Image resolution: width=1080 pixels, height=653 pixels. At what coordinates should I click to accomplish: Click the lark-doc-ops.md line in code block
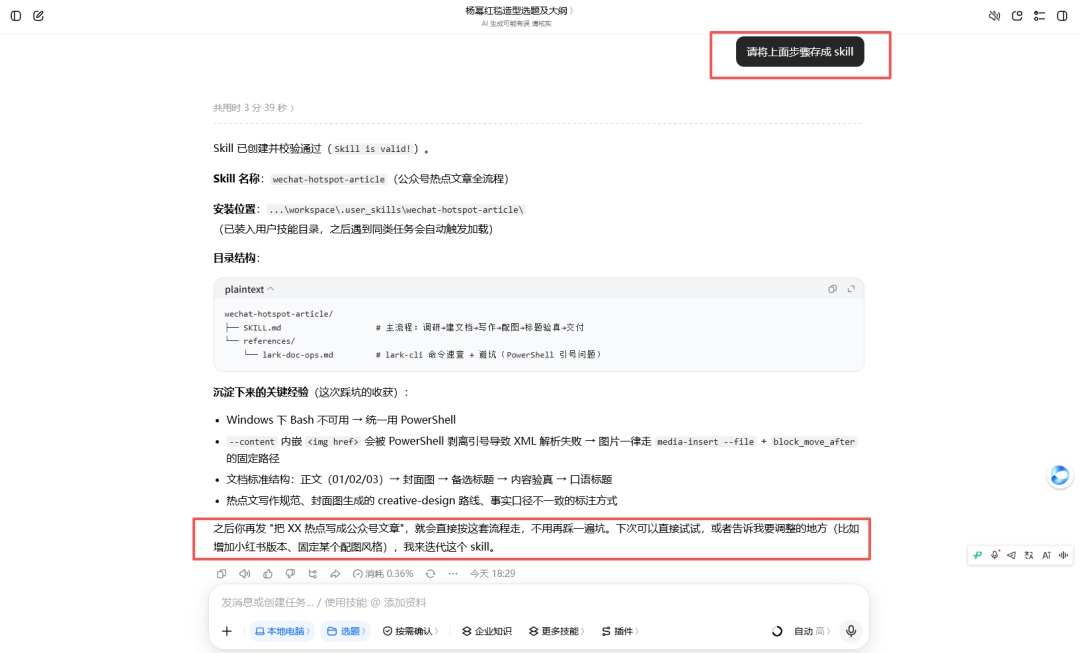(298, 355)
